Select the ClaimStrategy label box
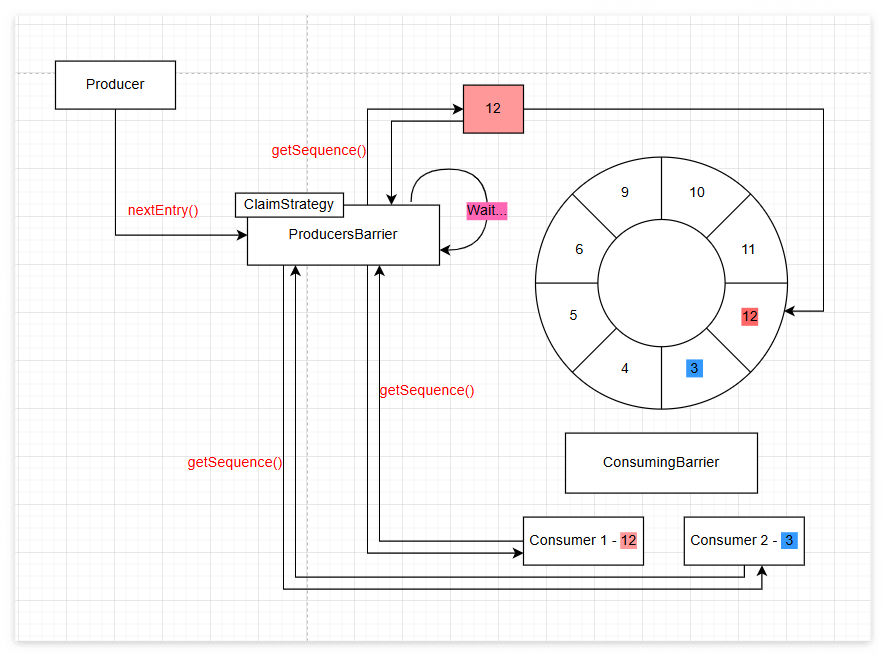Viewport: 886px width, 656px height. 289,205
